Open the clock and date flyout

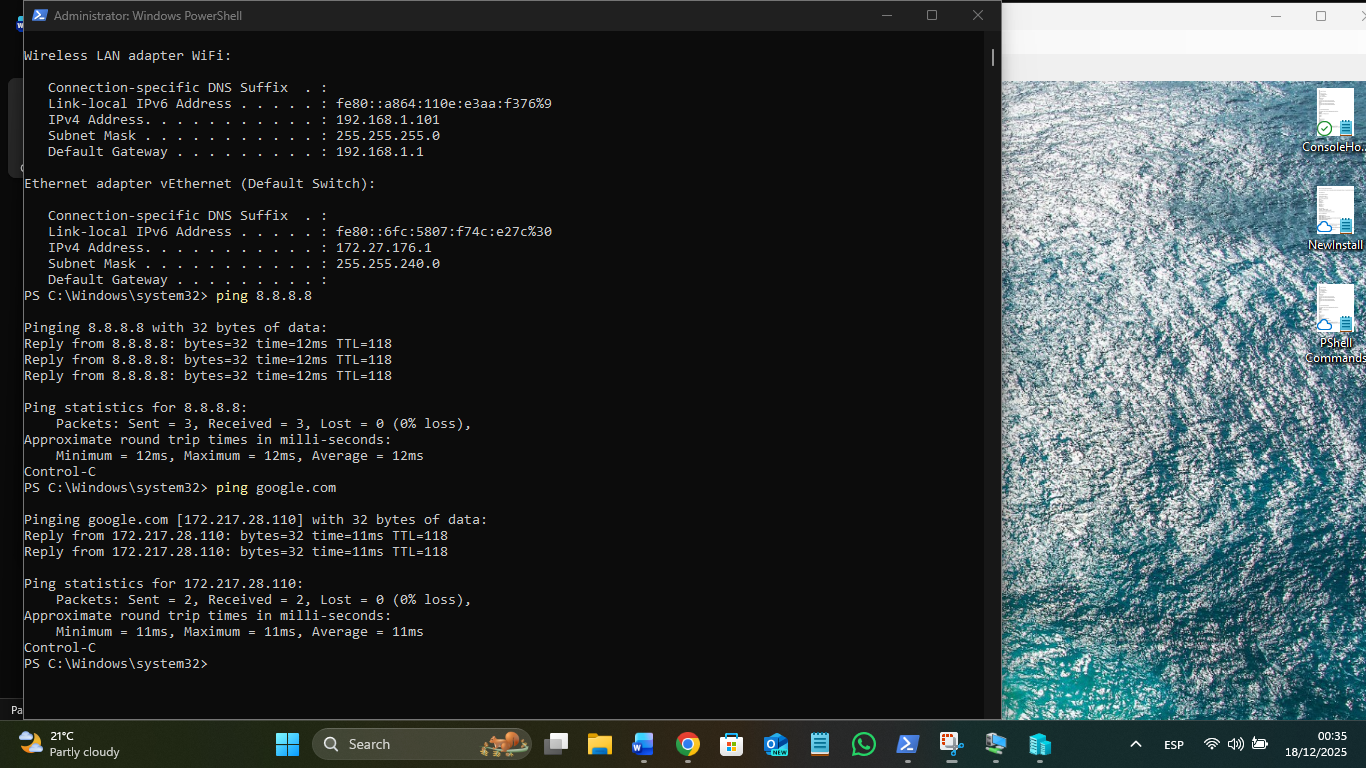pos(1316,744)
